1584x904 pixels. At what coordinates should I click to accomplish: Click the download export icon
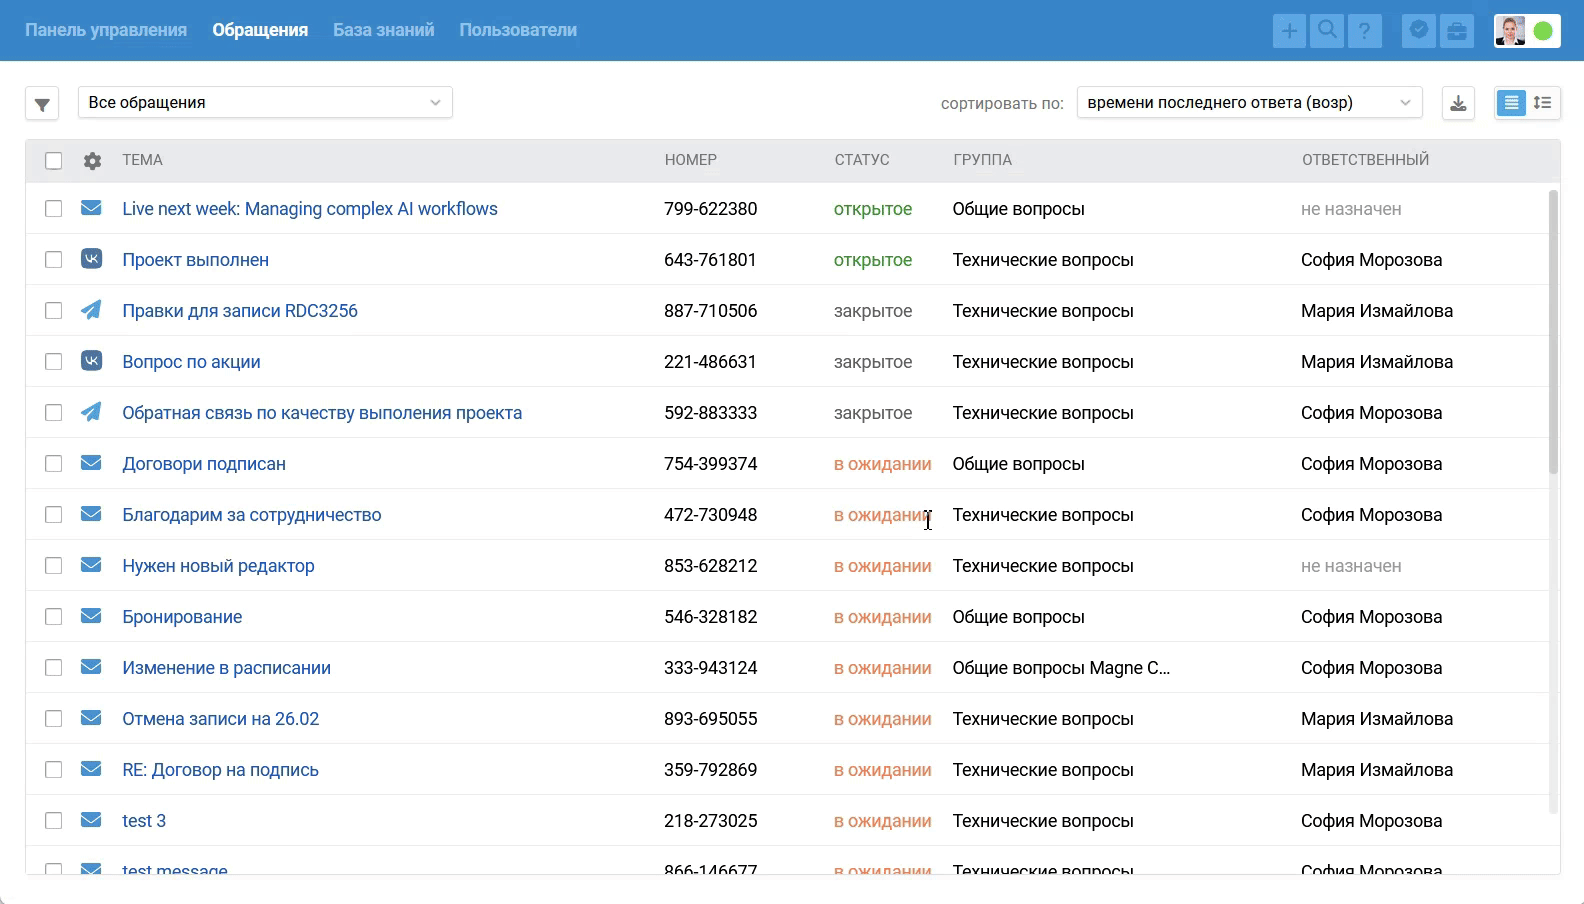[x=1458, y=103]
